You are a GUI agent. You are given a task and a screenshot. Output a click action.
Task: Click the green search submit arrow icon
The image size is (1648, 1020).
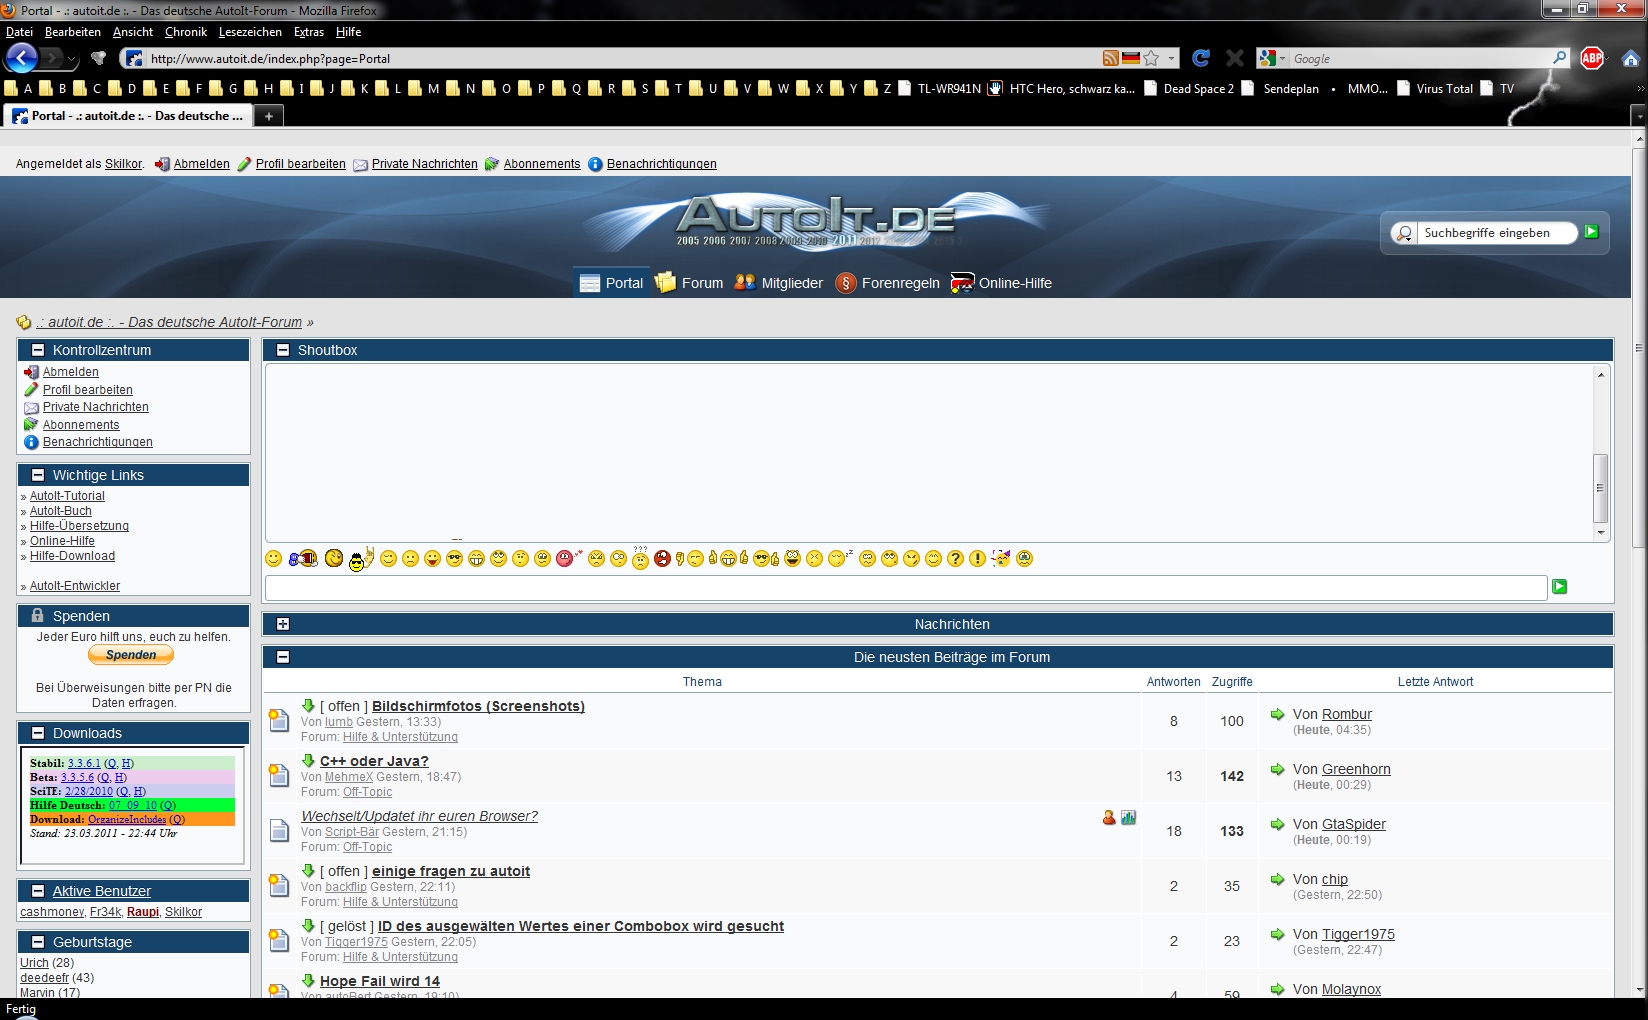click(x=1592, y=232)
